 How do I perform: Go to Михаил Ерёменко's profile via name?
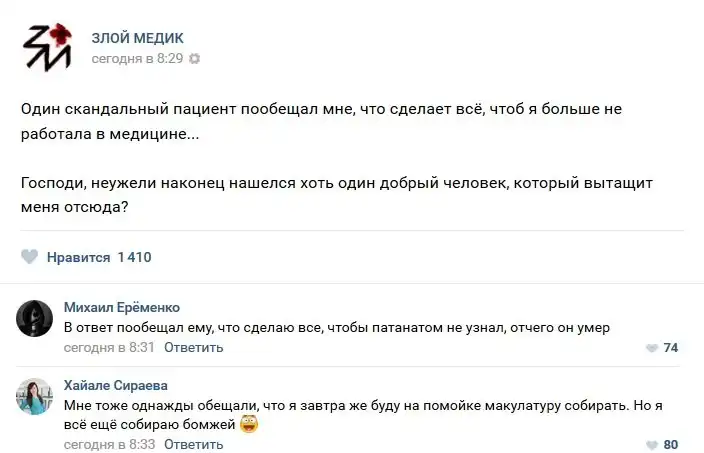click(122, 307)
